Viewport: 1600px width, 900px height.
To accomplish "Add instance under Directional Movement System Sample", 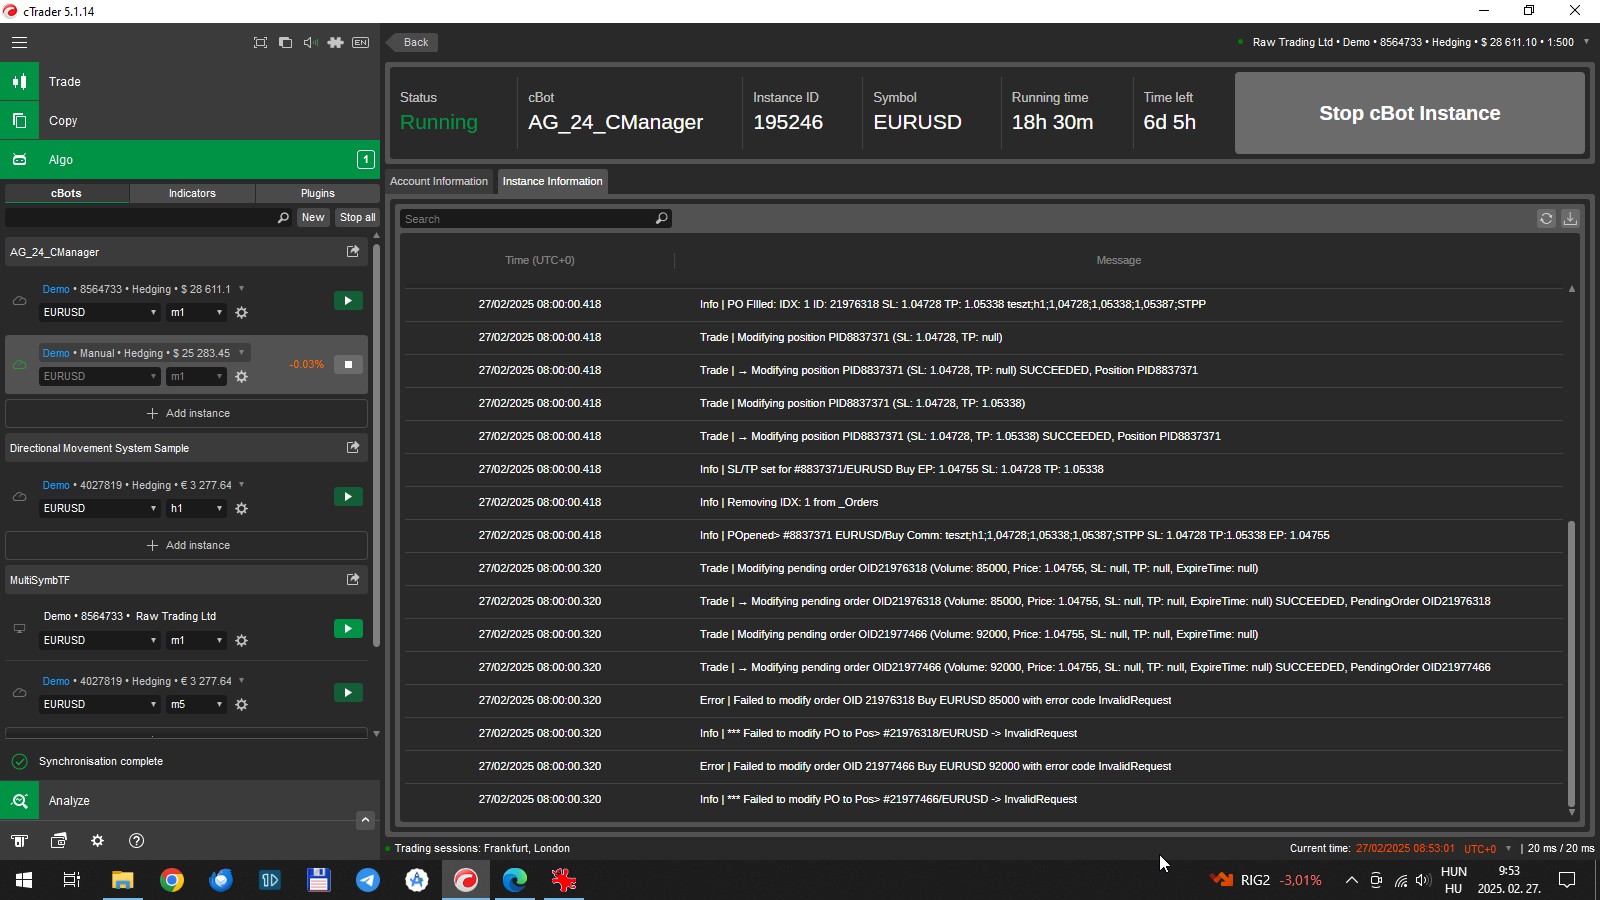I will [187, 545].
